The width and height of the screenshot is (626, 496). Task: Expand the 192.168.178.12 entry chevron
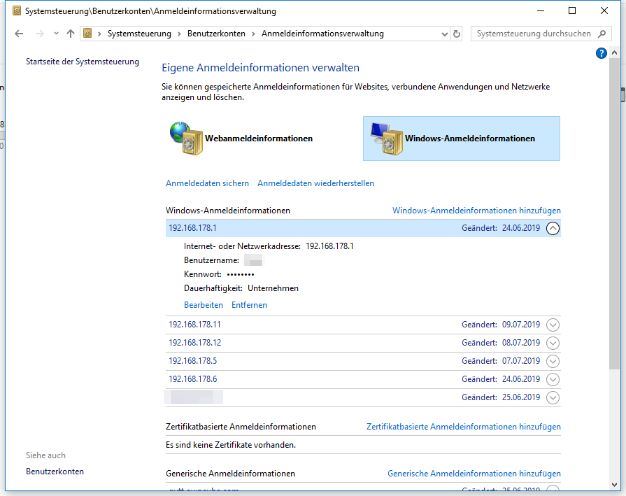tap(553, 343)
